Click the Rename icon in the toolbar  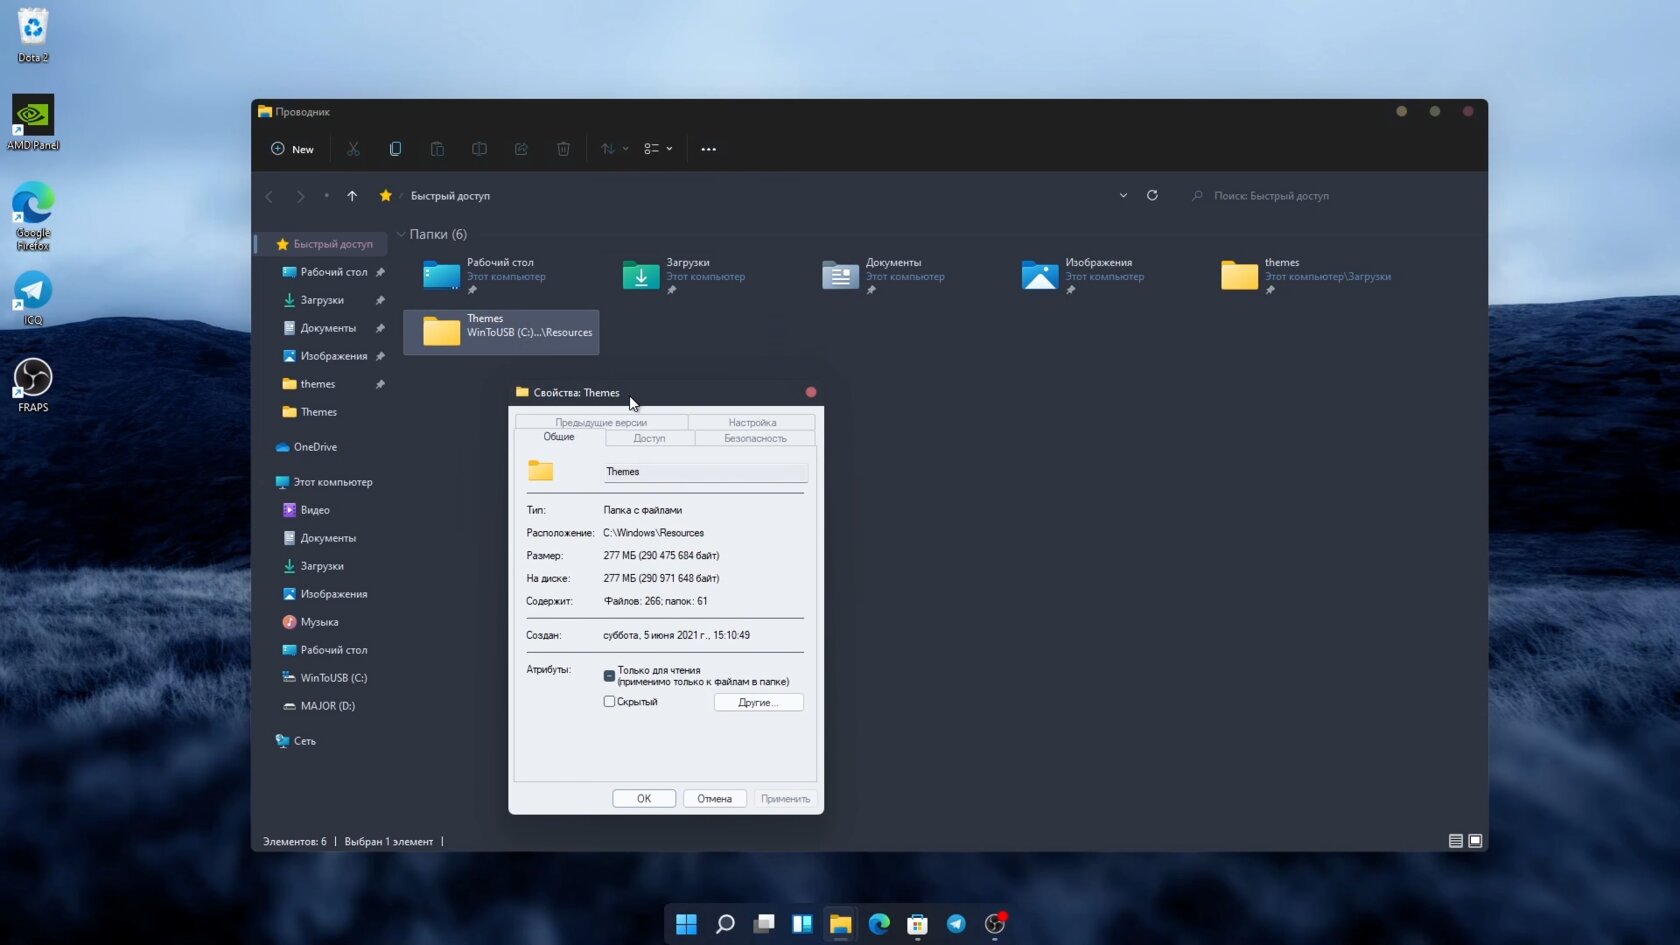(x=479, y=148)
